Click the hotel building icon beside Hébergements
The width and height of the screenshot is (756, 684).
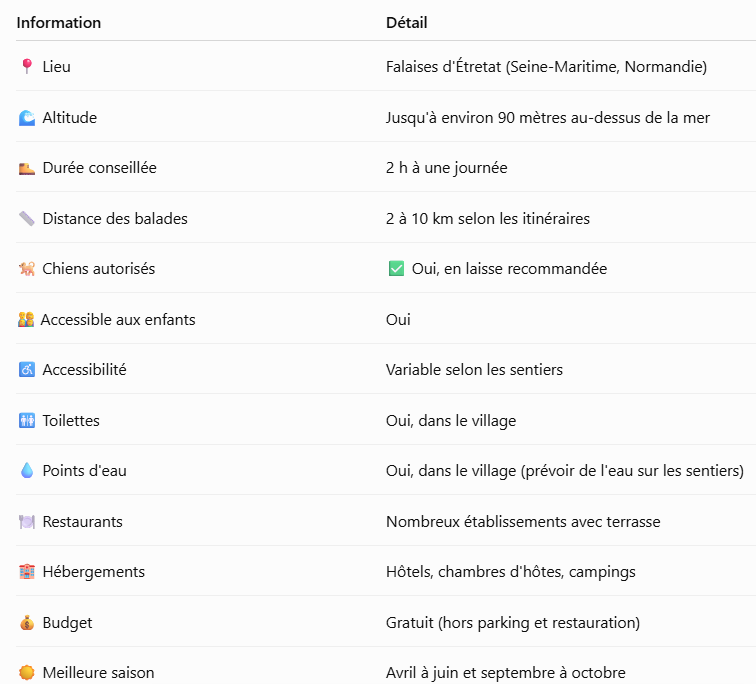point(27,571)
